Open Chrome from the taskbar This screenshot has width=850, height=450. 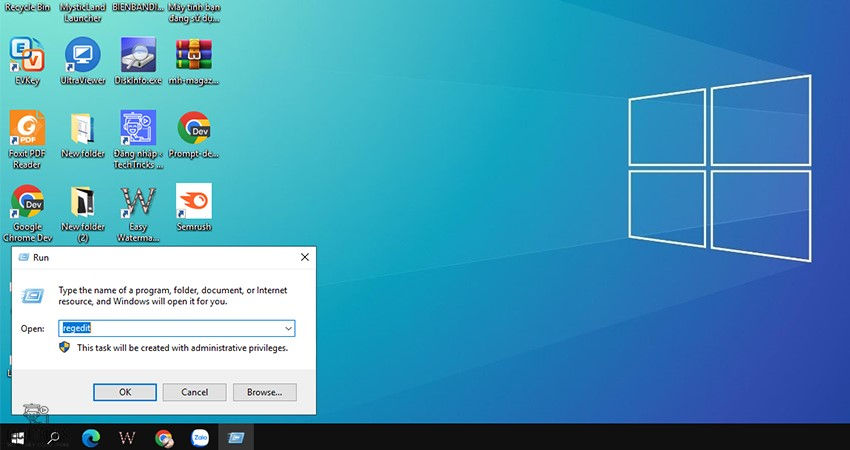[163, 437]
